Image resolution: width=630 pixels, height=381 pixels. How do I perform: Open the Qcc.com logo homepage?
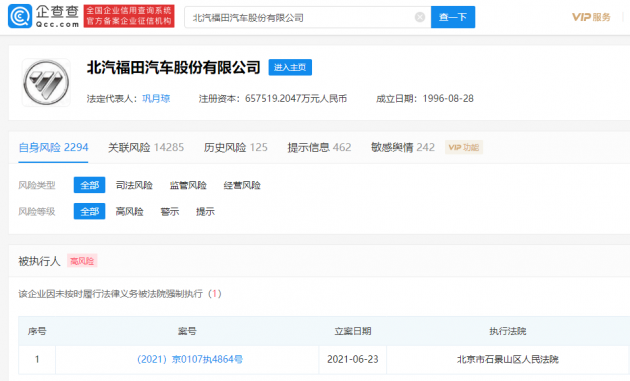pyautogui.click(x=43, y=16)
